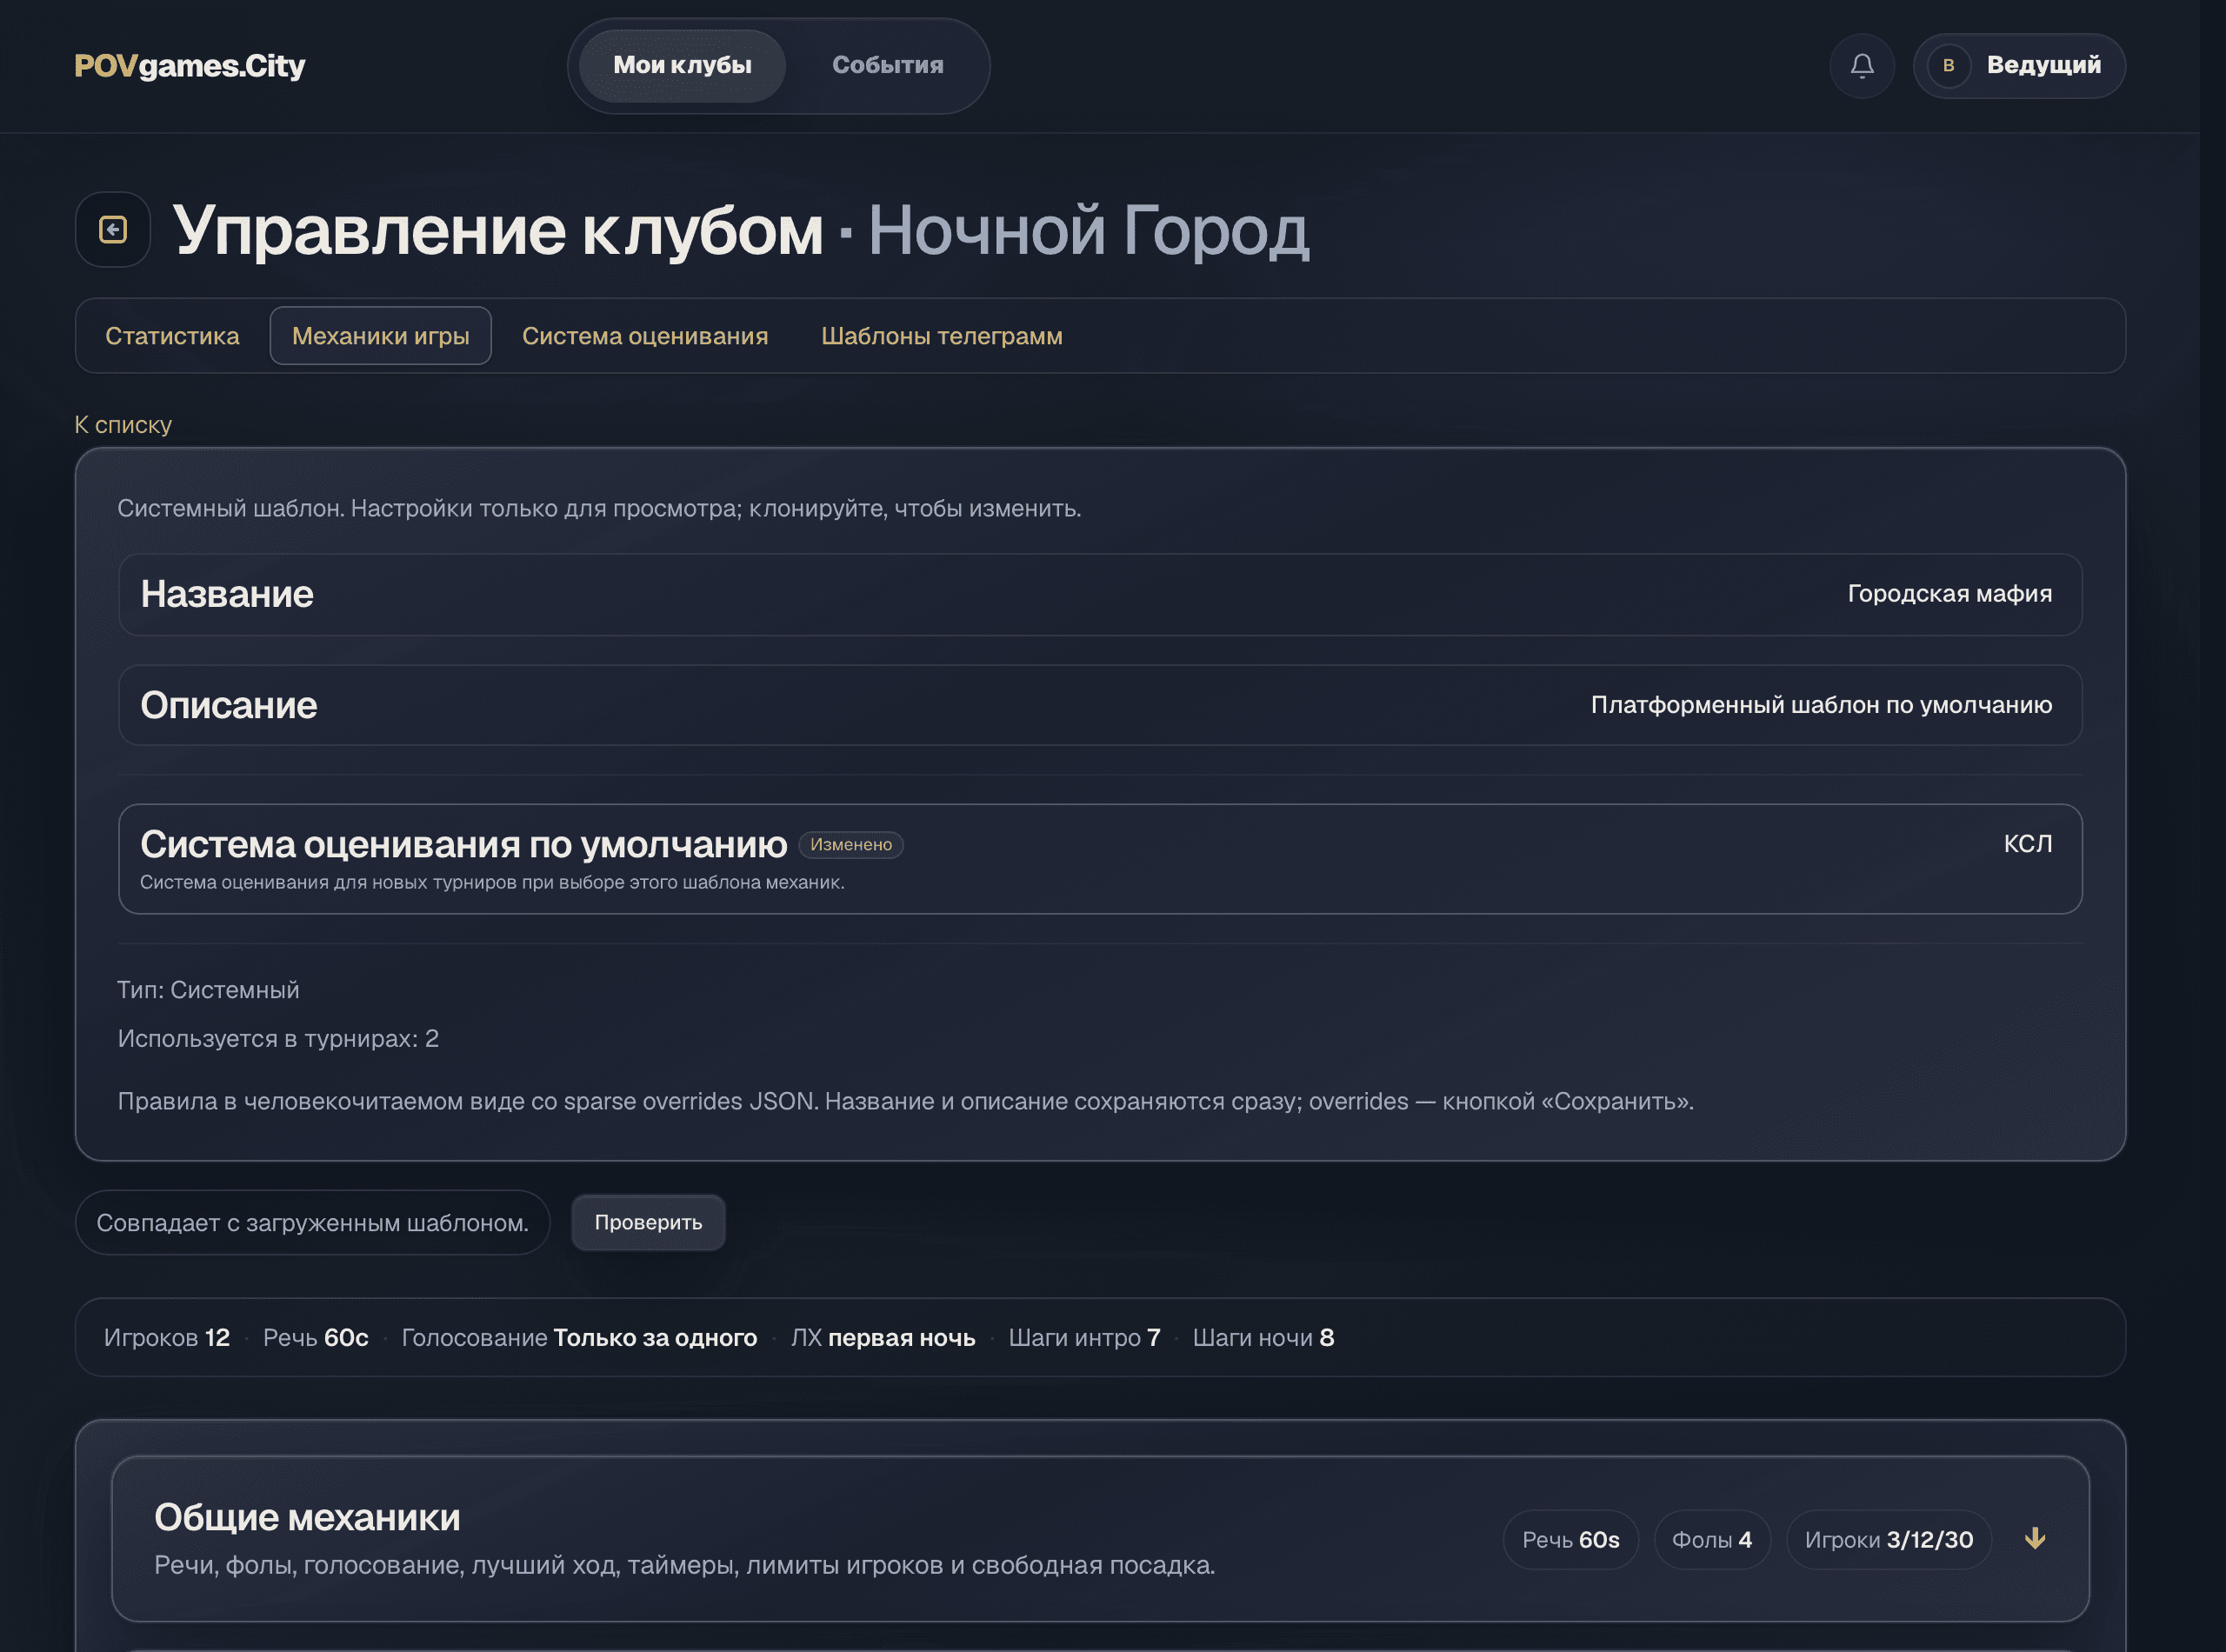This screenshot has width=2226, height=1652.
Task: Click the Изменено badge
Action: point(850,845)
